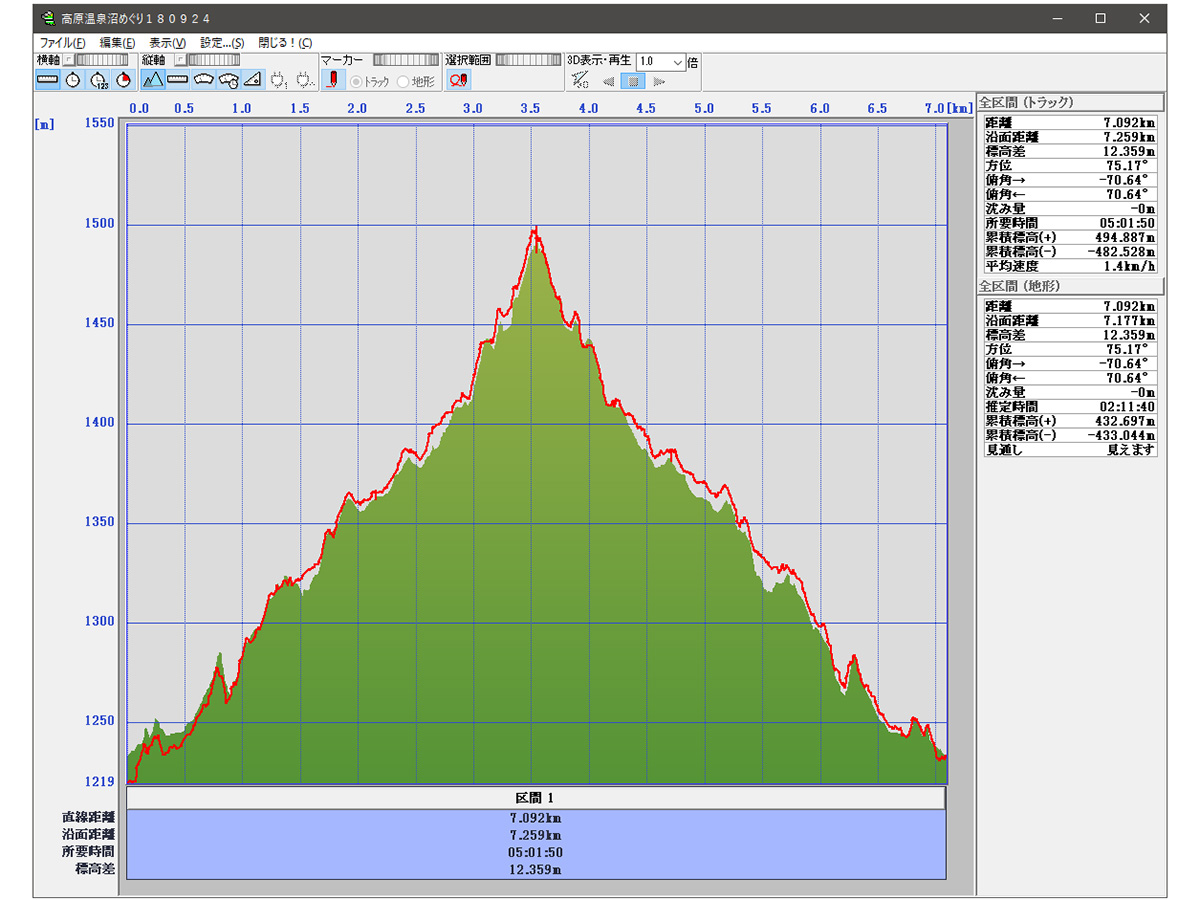Click the 区間 1 header button

click(535, 798)
